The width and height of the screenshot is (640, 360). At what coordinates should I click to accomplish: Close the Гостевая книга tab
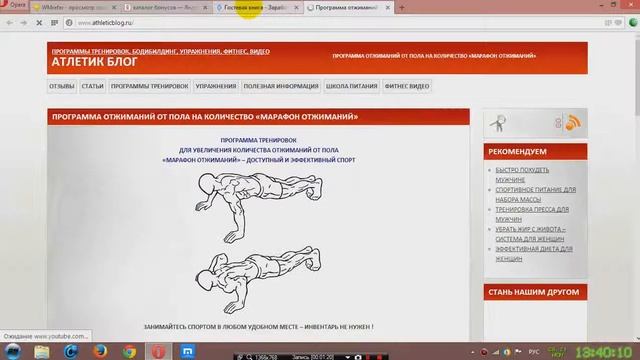click(x=296, y=7)
